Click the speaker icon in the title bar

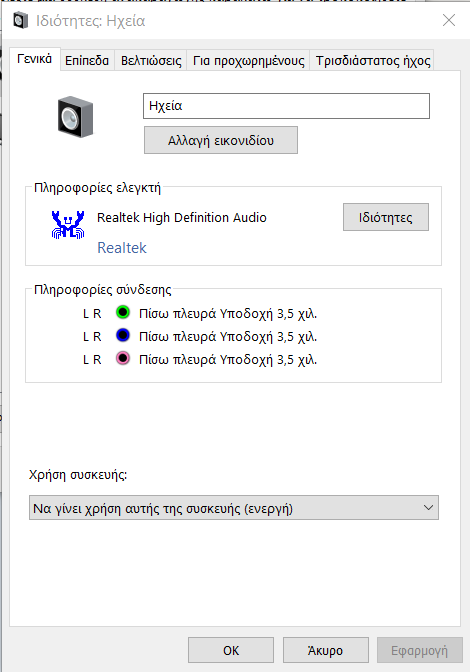tap(20, 21)
